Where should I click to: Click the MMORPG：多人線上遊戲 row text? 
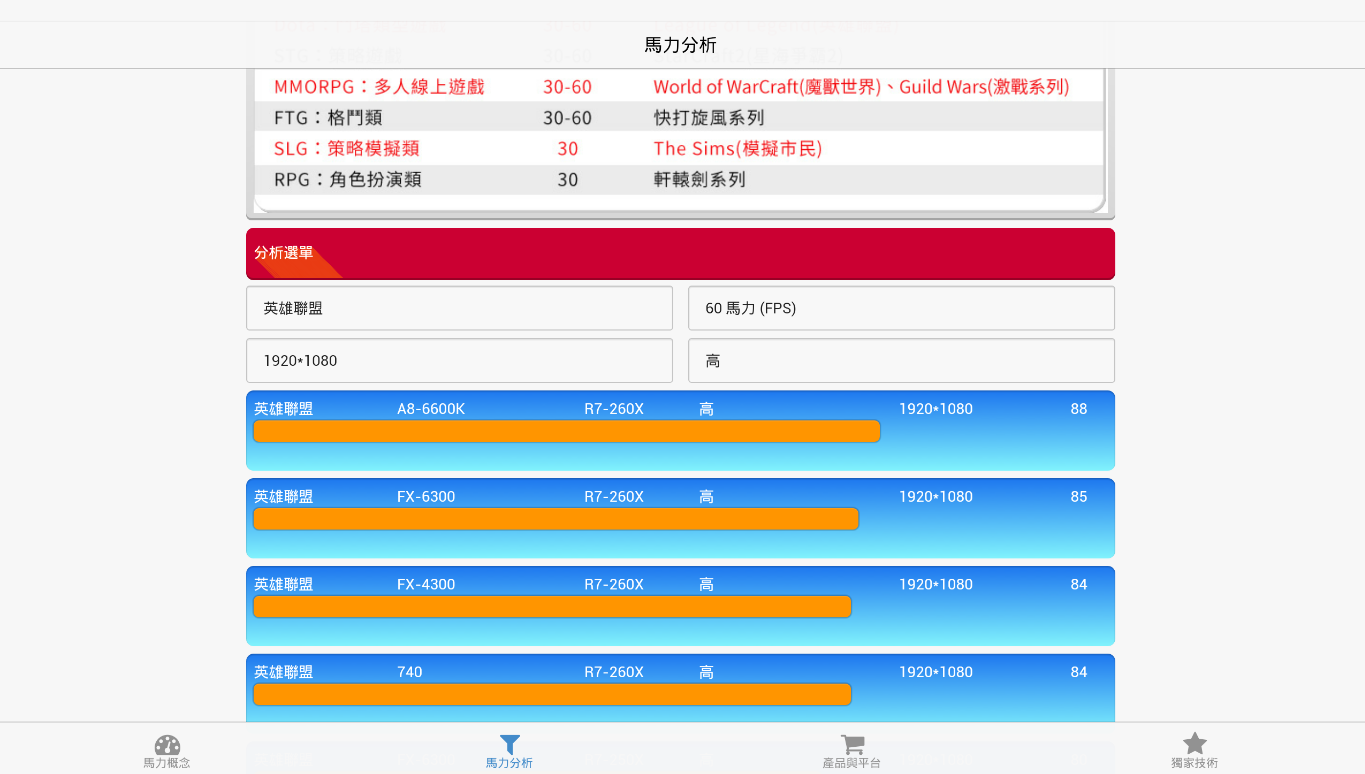(379, 87)
